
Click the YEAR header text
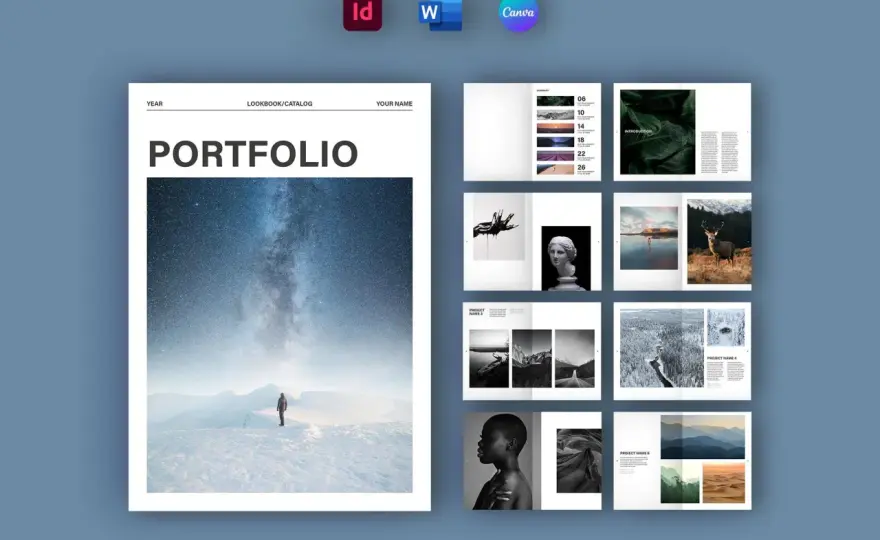pyautogui.click(x=154, y=104)
